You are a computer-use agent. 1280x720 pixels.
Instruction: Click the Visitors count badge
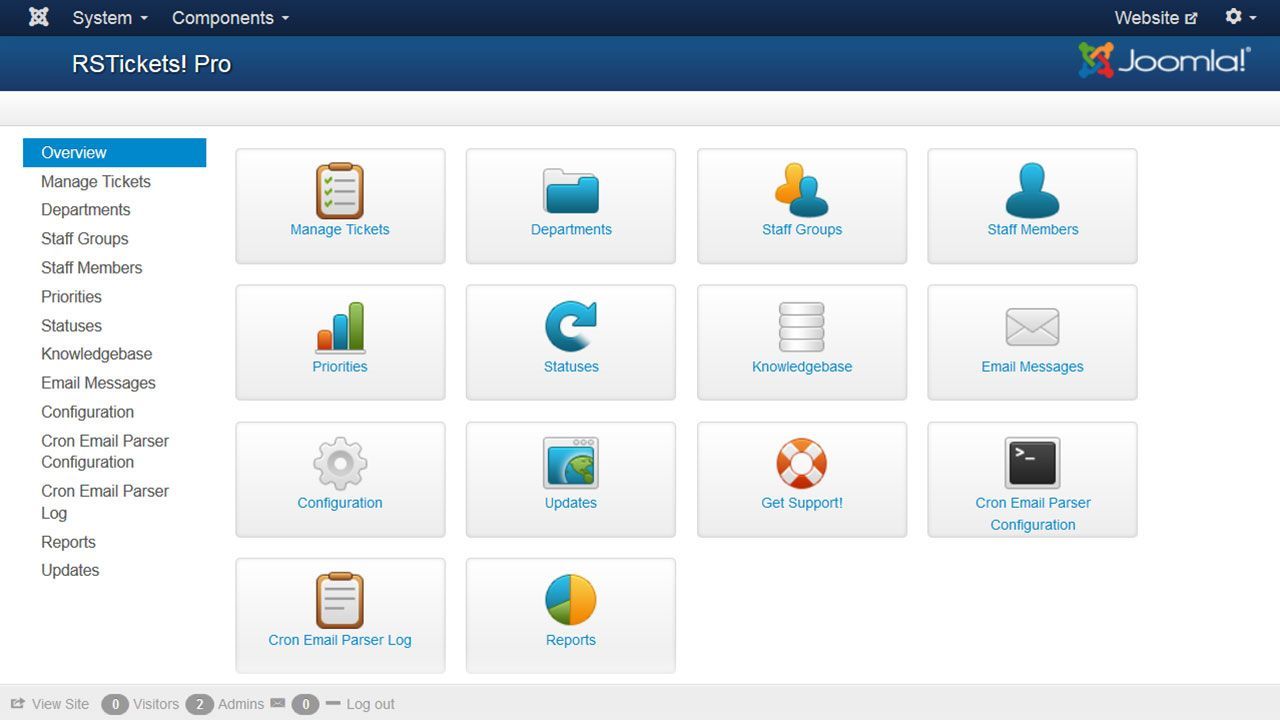(115, 704)
